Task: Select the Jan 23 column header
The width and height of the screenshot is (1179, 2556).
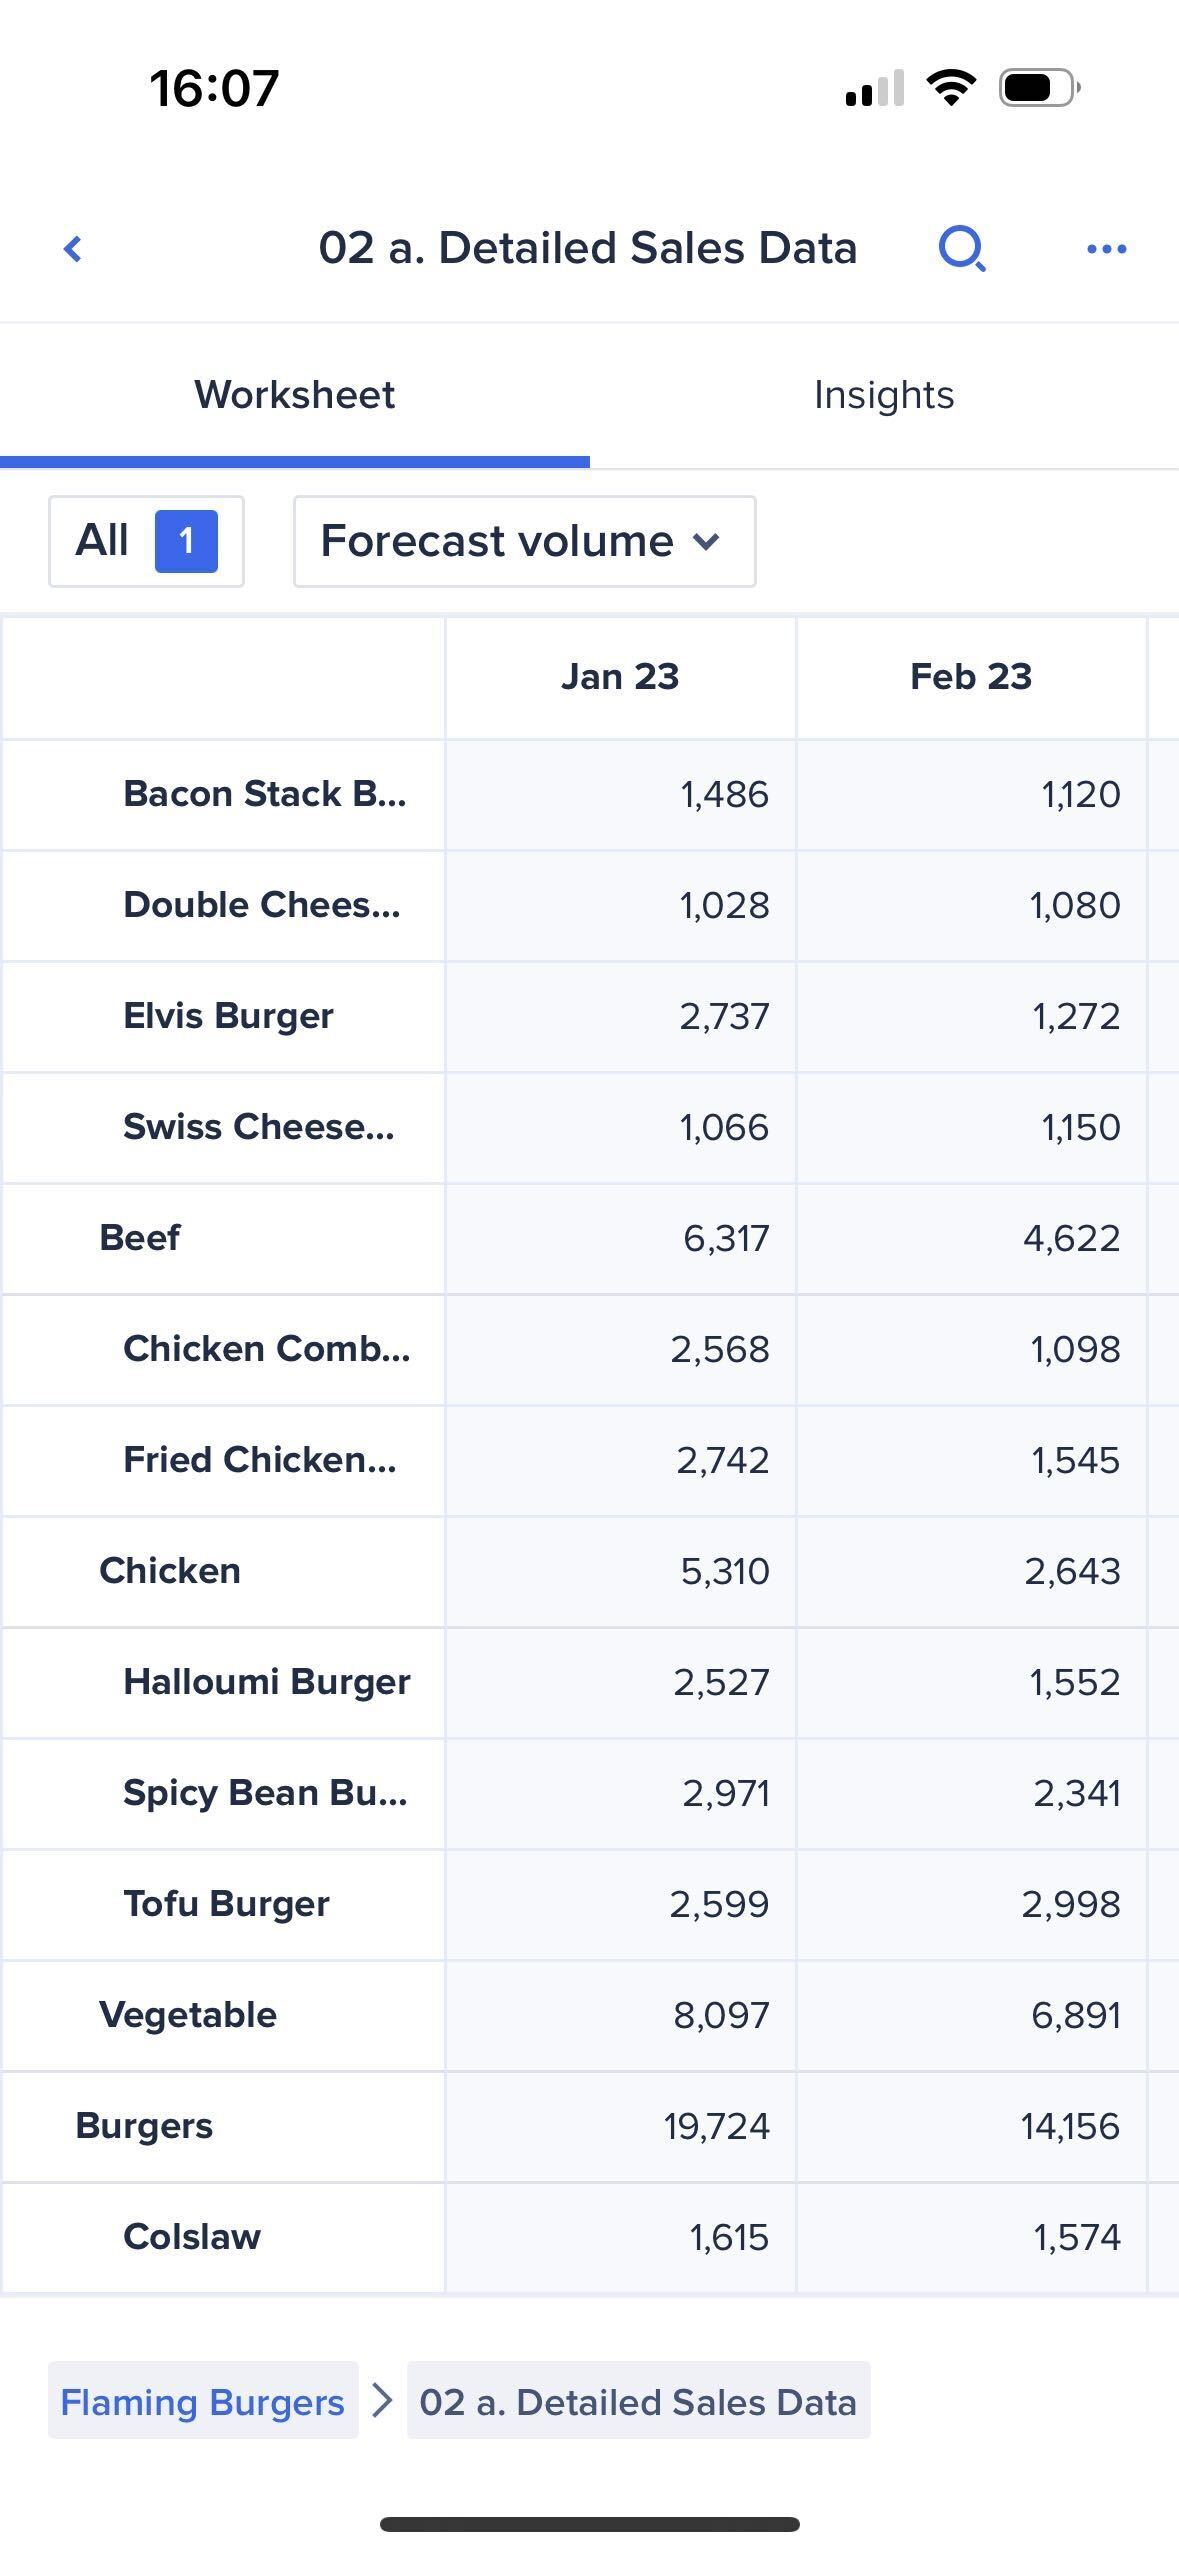Action: (x=620, y=677)
